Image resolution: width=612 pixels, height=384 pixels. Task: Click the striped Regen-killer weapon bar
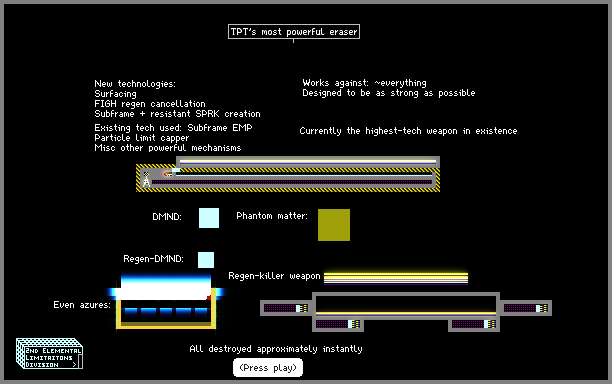(396, 278)
